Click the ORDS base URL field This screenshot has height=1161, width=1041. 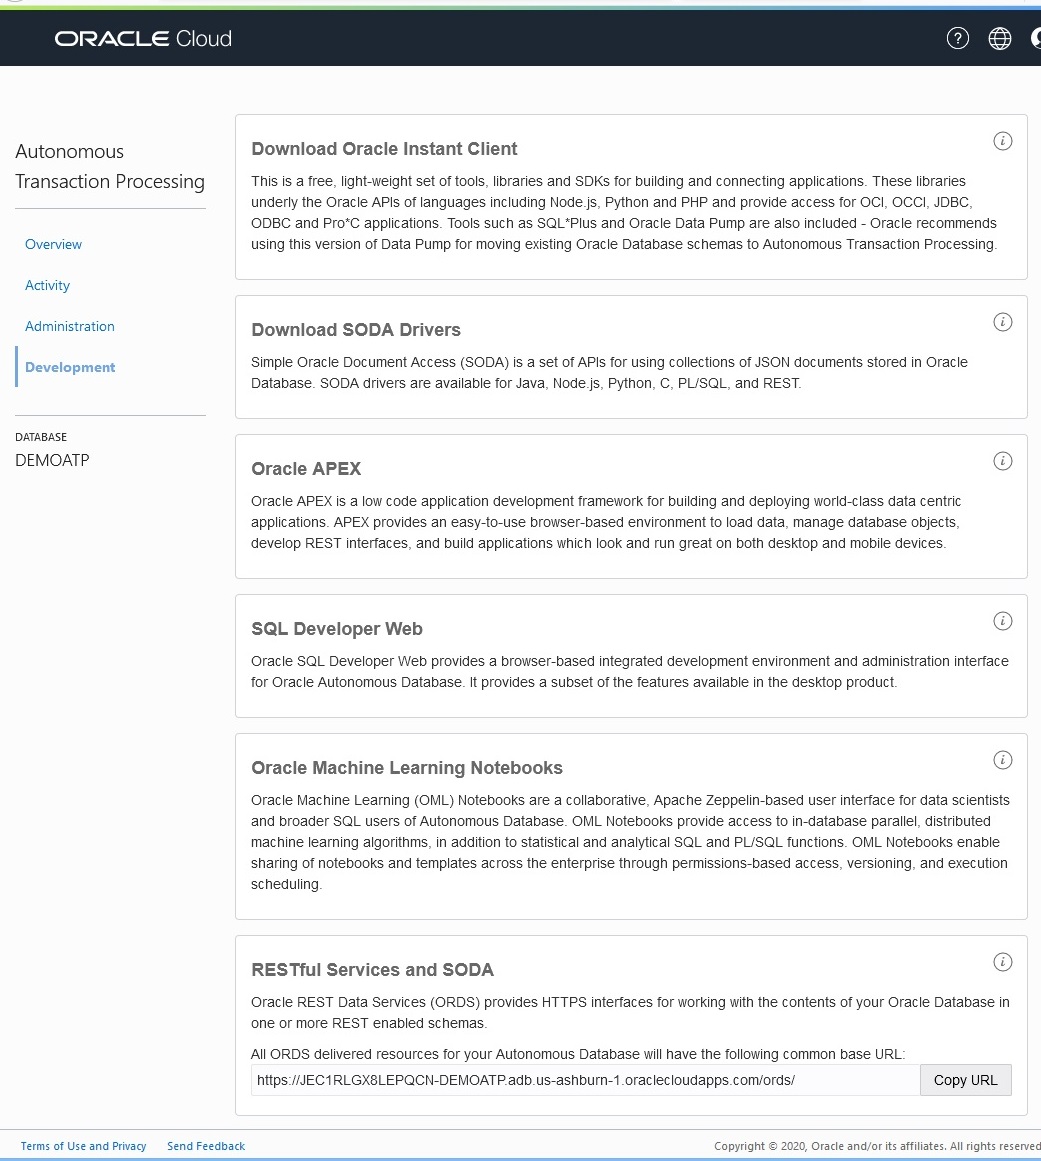(x=584, y=1080)
